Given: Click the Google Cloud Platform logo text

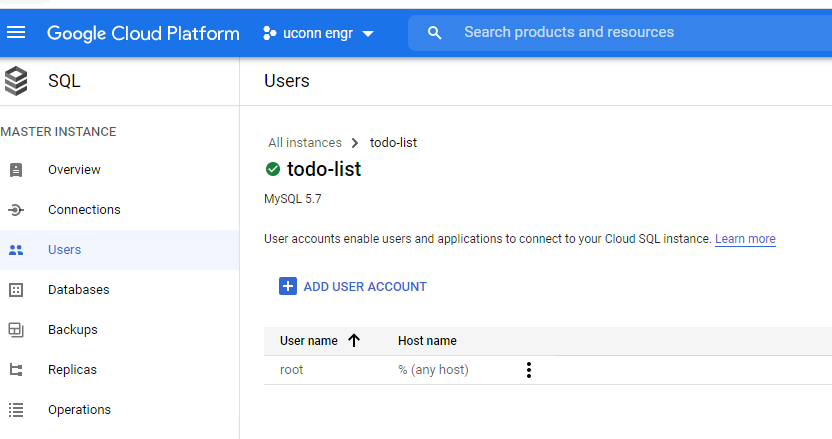Looking at the screenshot, I should coord(143,33).
